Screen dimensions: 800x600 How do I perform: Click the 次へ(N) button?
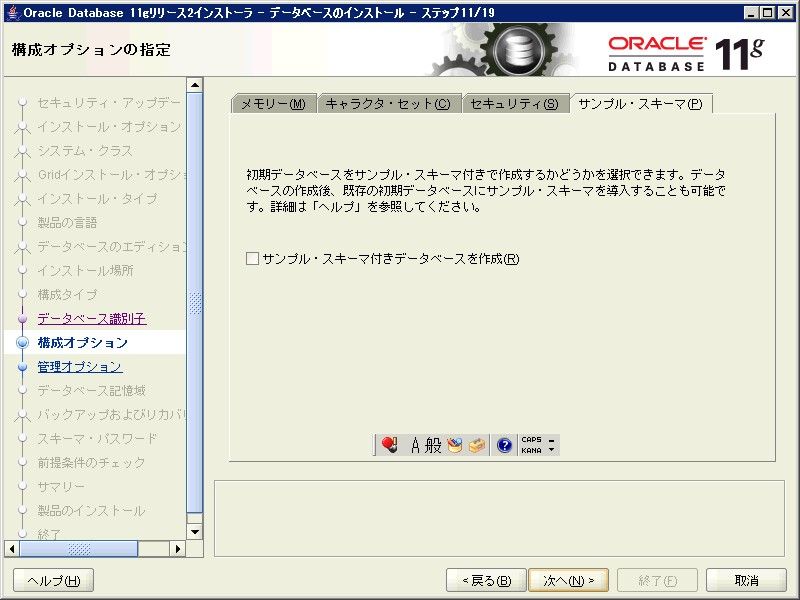pos(567,581)
